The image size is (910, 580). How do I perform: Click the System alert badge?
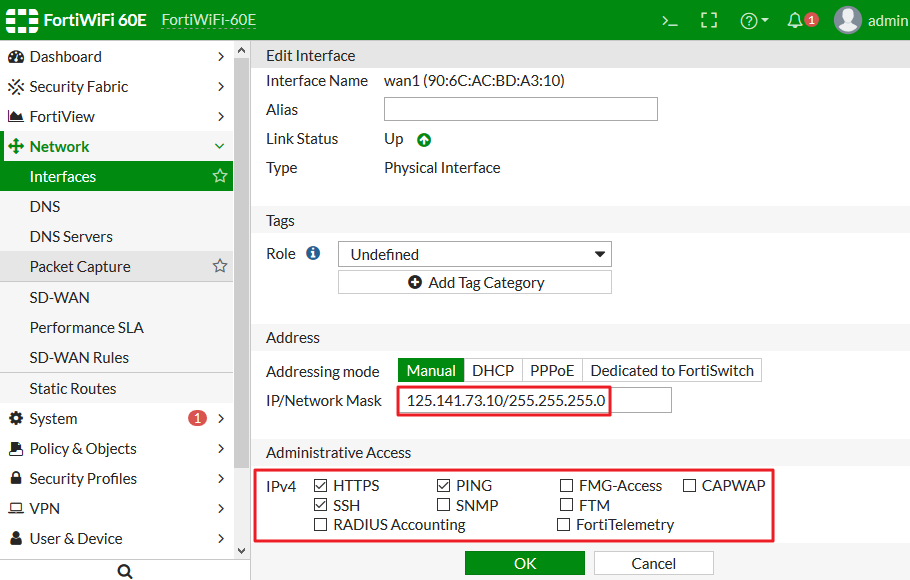coord(197,418)
